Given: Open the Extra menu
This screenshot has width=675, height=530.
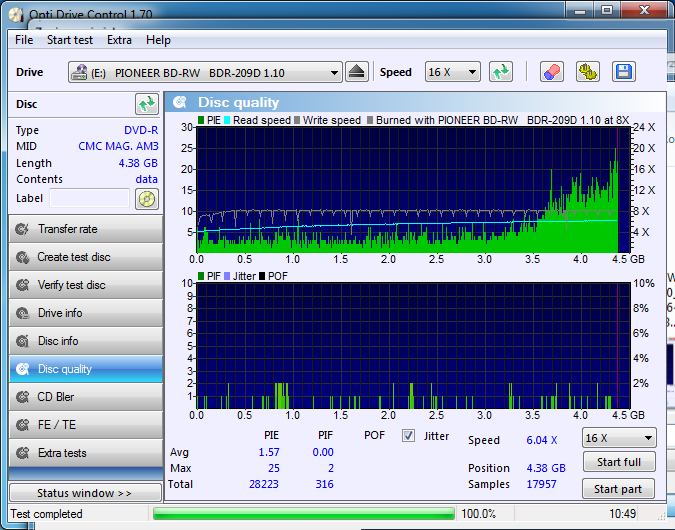Looking at the screenshot, I should coord(119,40).
